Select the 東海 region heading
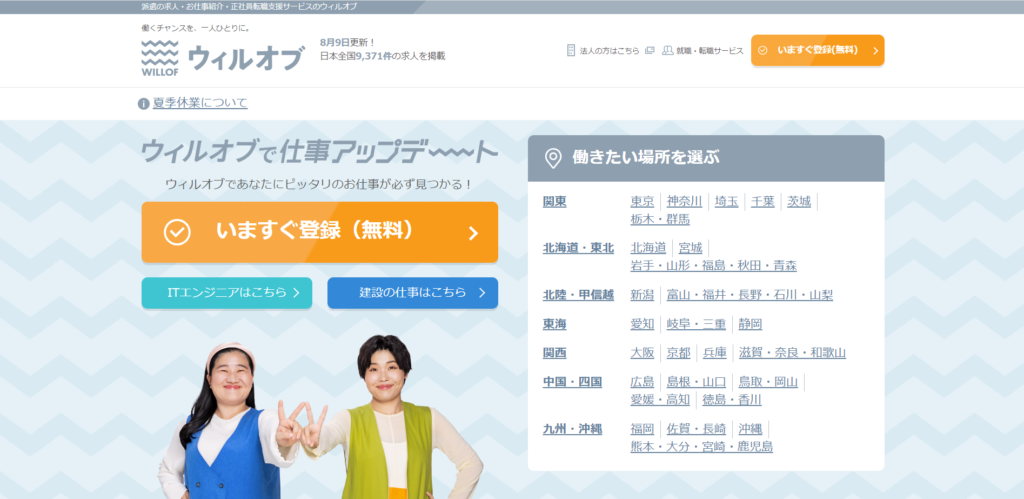The image size is (1024, 499). coord(554,325)
